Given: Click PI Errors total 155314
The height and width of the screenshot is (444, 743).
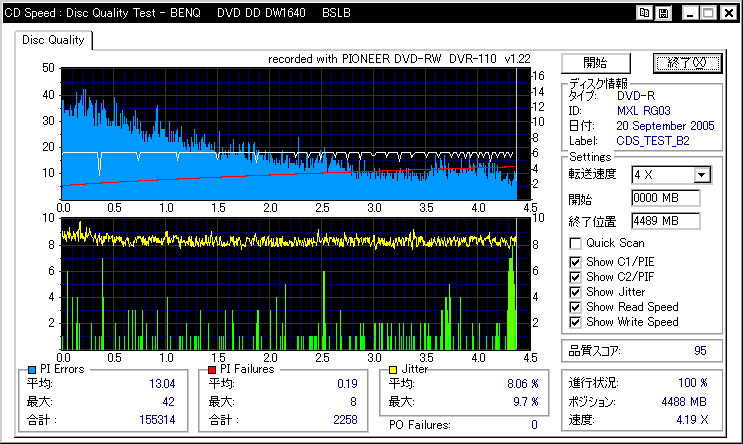Looking at the screenshot, I should 157,420.
